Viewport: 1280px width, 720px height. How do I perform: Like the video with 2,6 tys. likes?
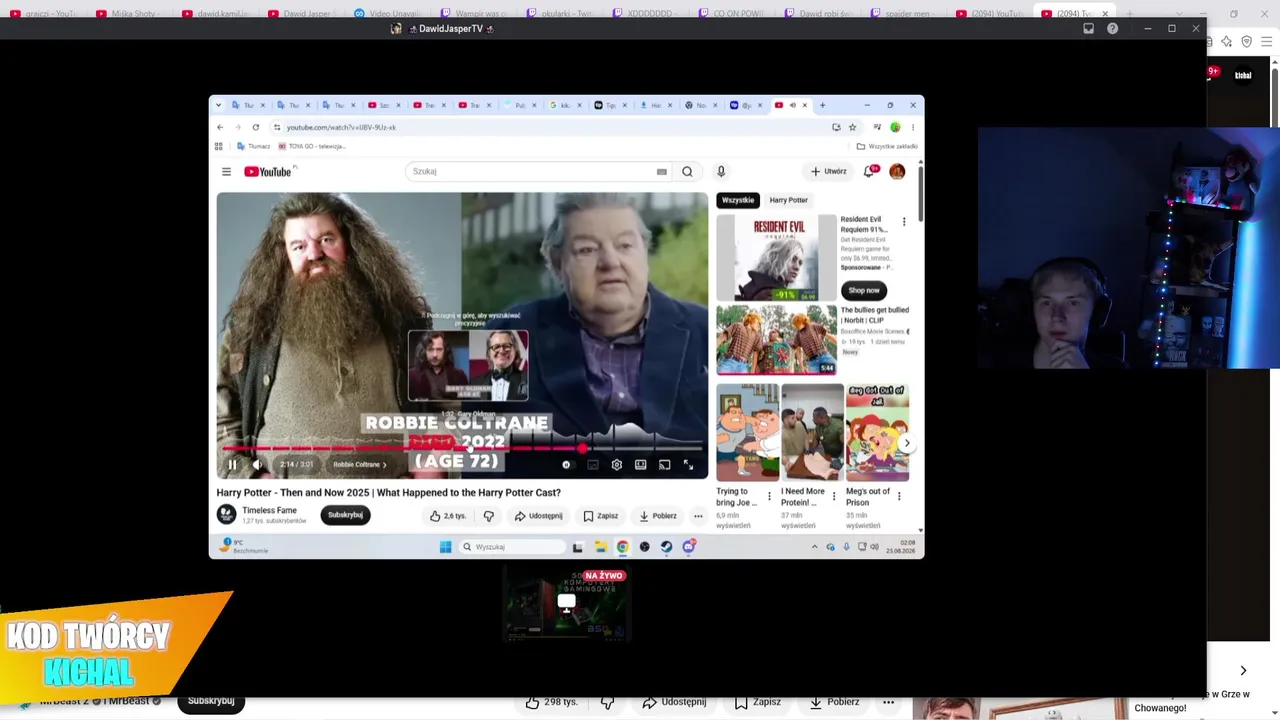pyautogui.click(x=448, y=516)
